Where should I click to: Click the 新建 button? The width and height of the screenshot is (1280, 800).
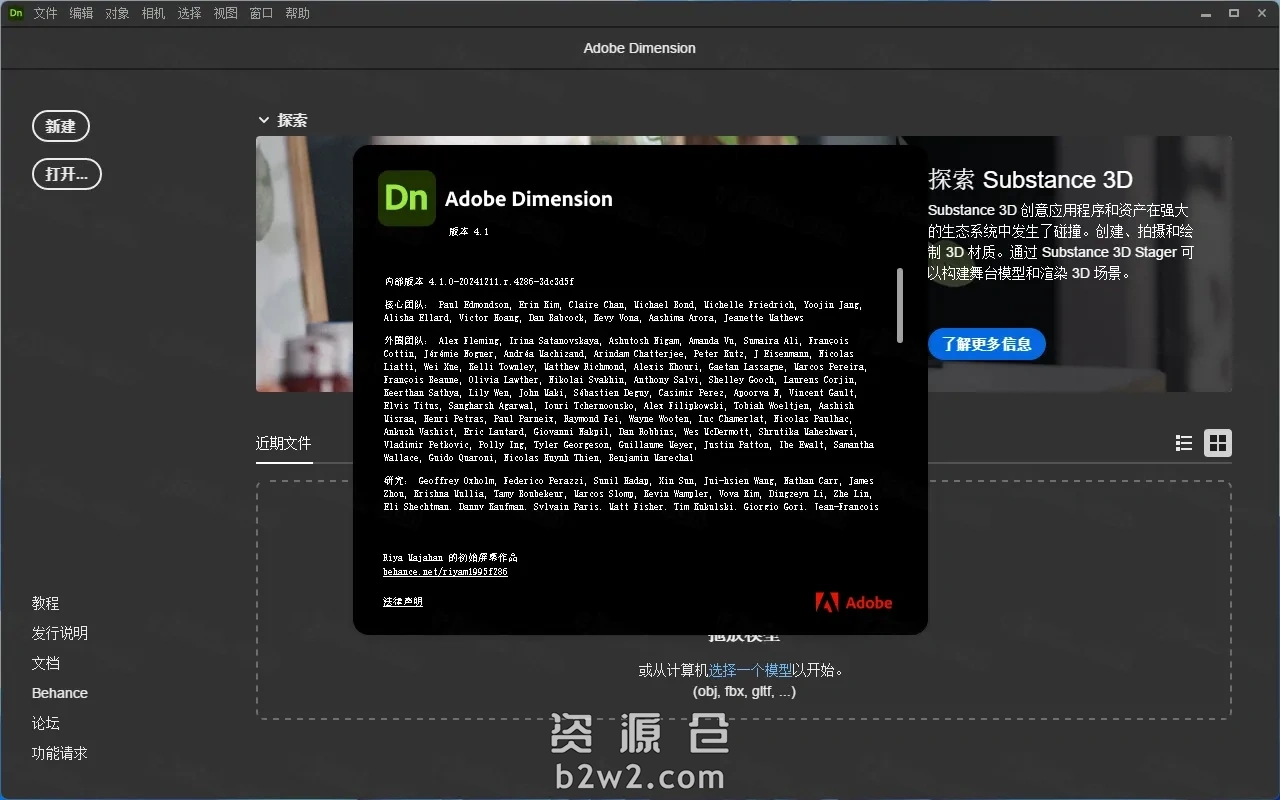tap(61, 126)
